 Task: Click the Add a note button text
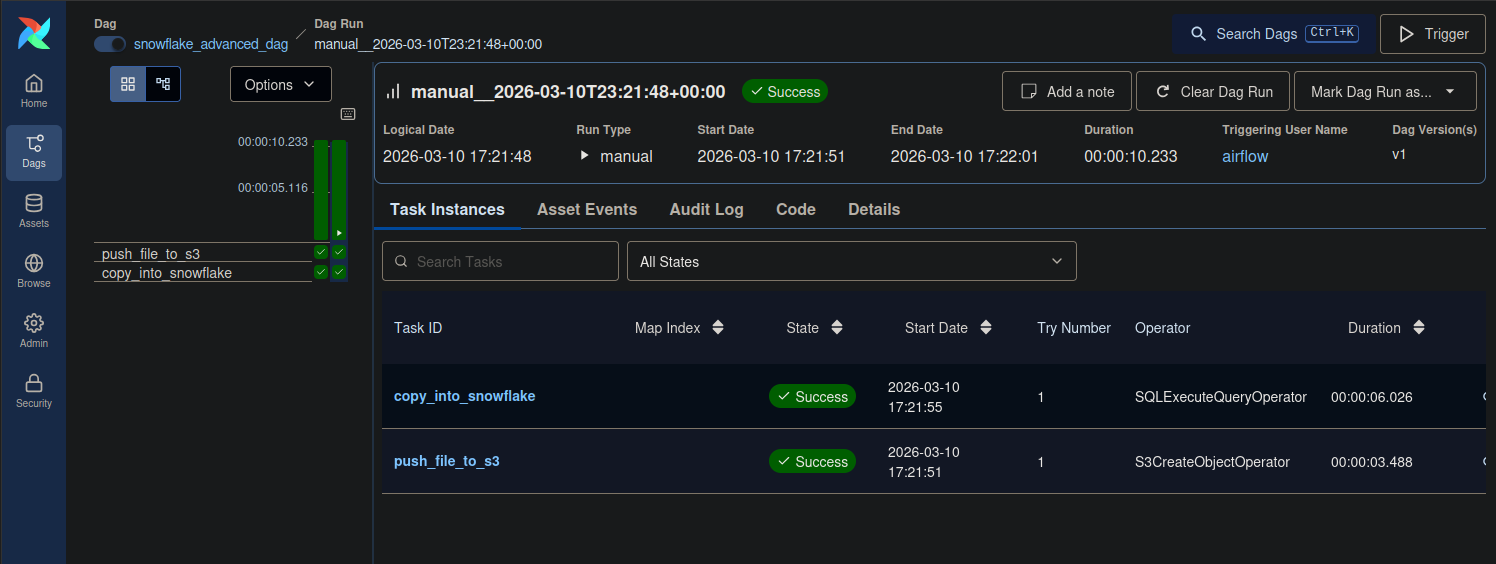1081,92
